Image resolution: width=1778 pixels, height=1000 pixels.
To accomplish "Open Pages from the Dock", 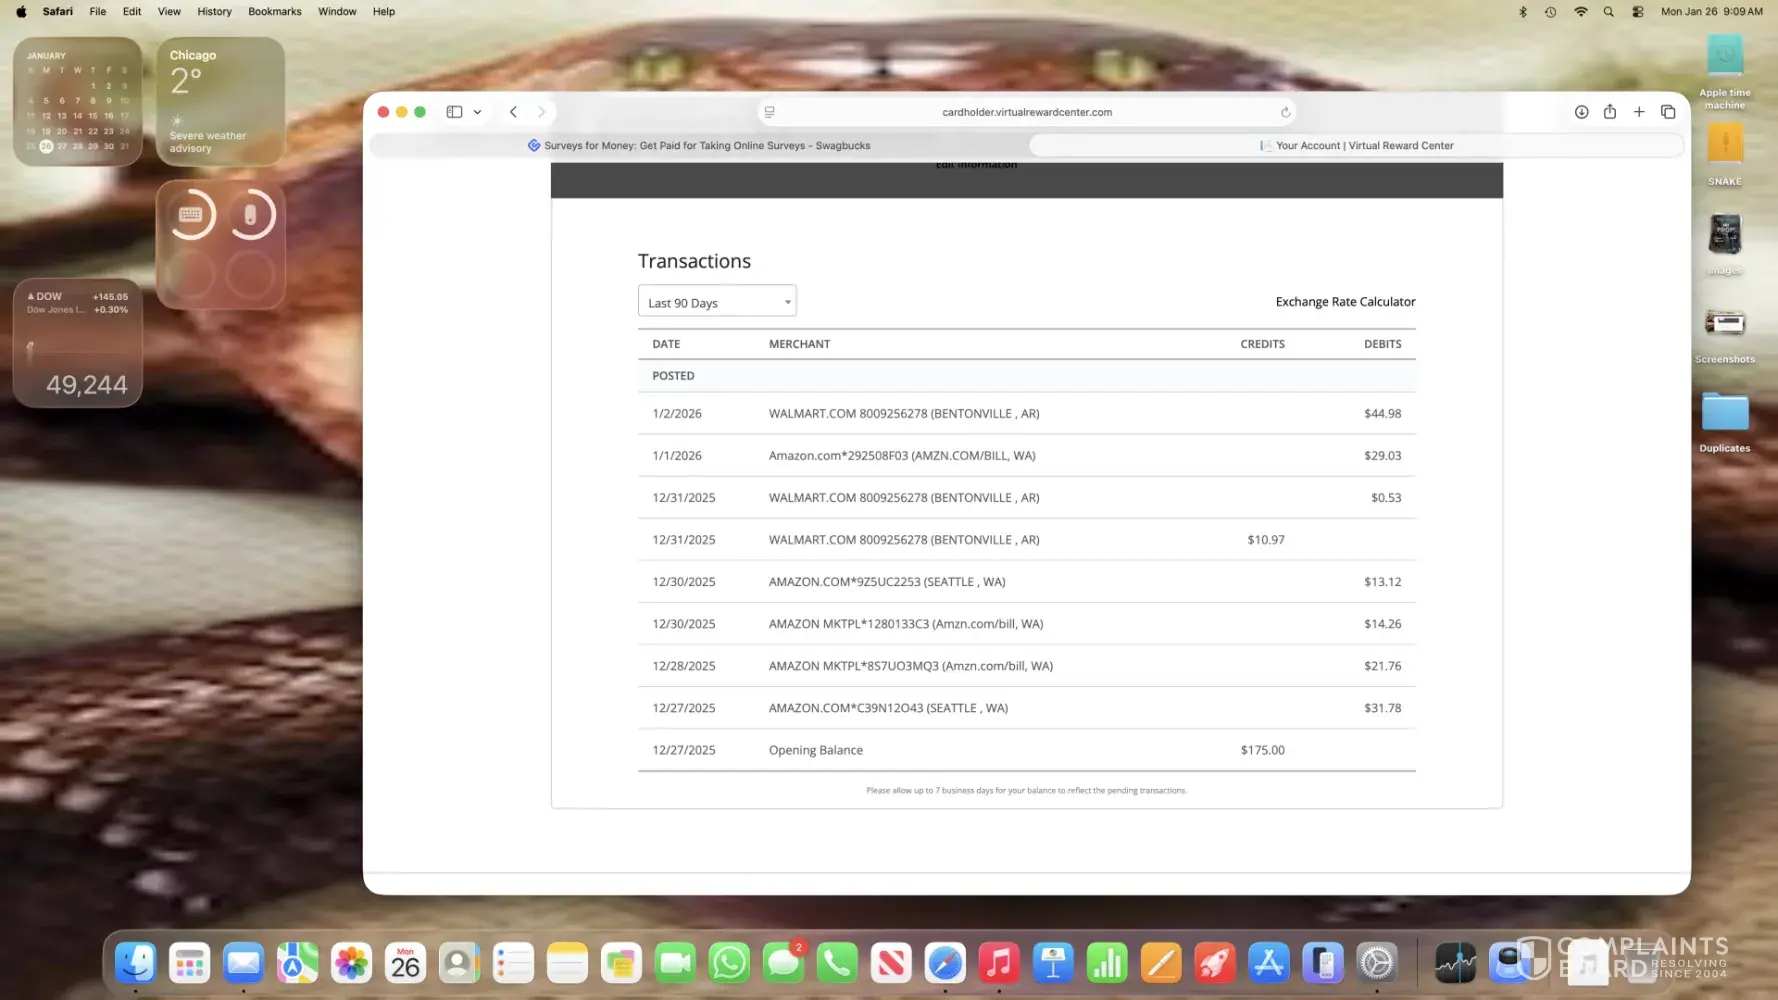I will pos(1161,963).
